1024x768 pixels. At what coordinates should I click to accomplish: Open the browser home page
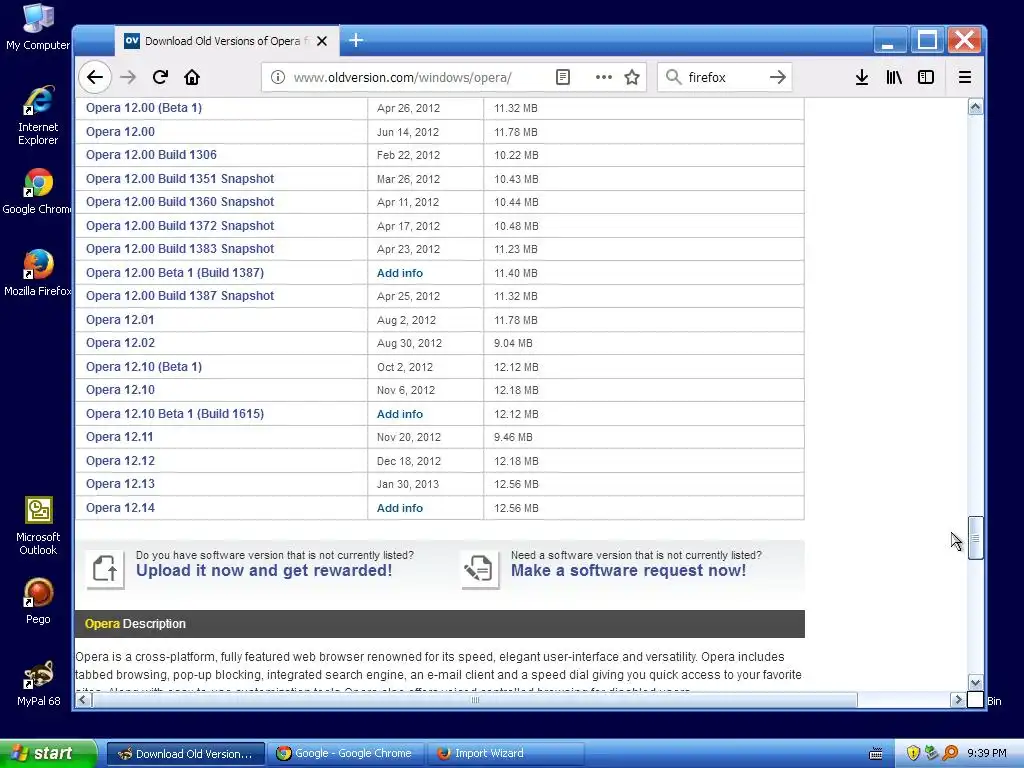coord(192,77)
